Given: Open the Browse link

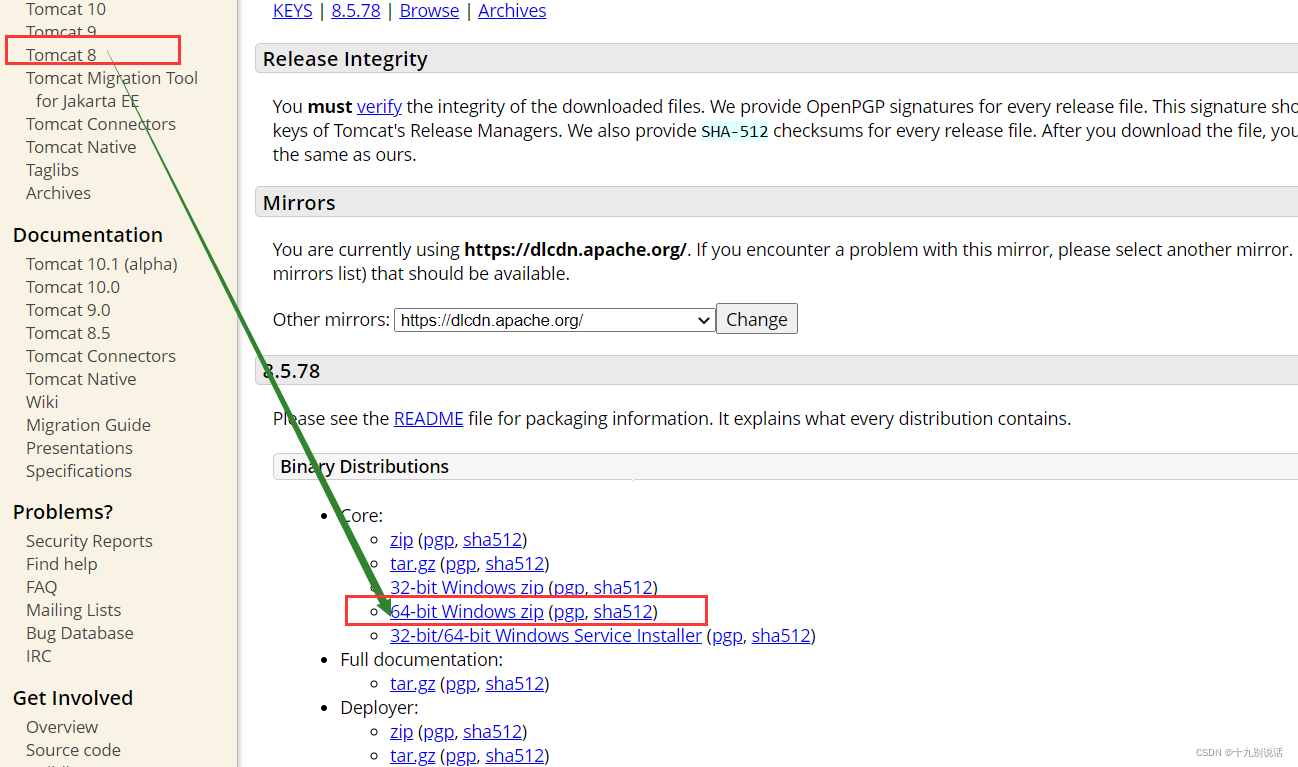Looking at the screenshot, I should 429,11.
